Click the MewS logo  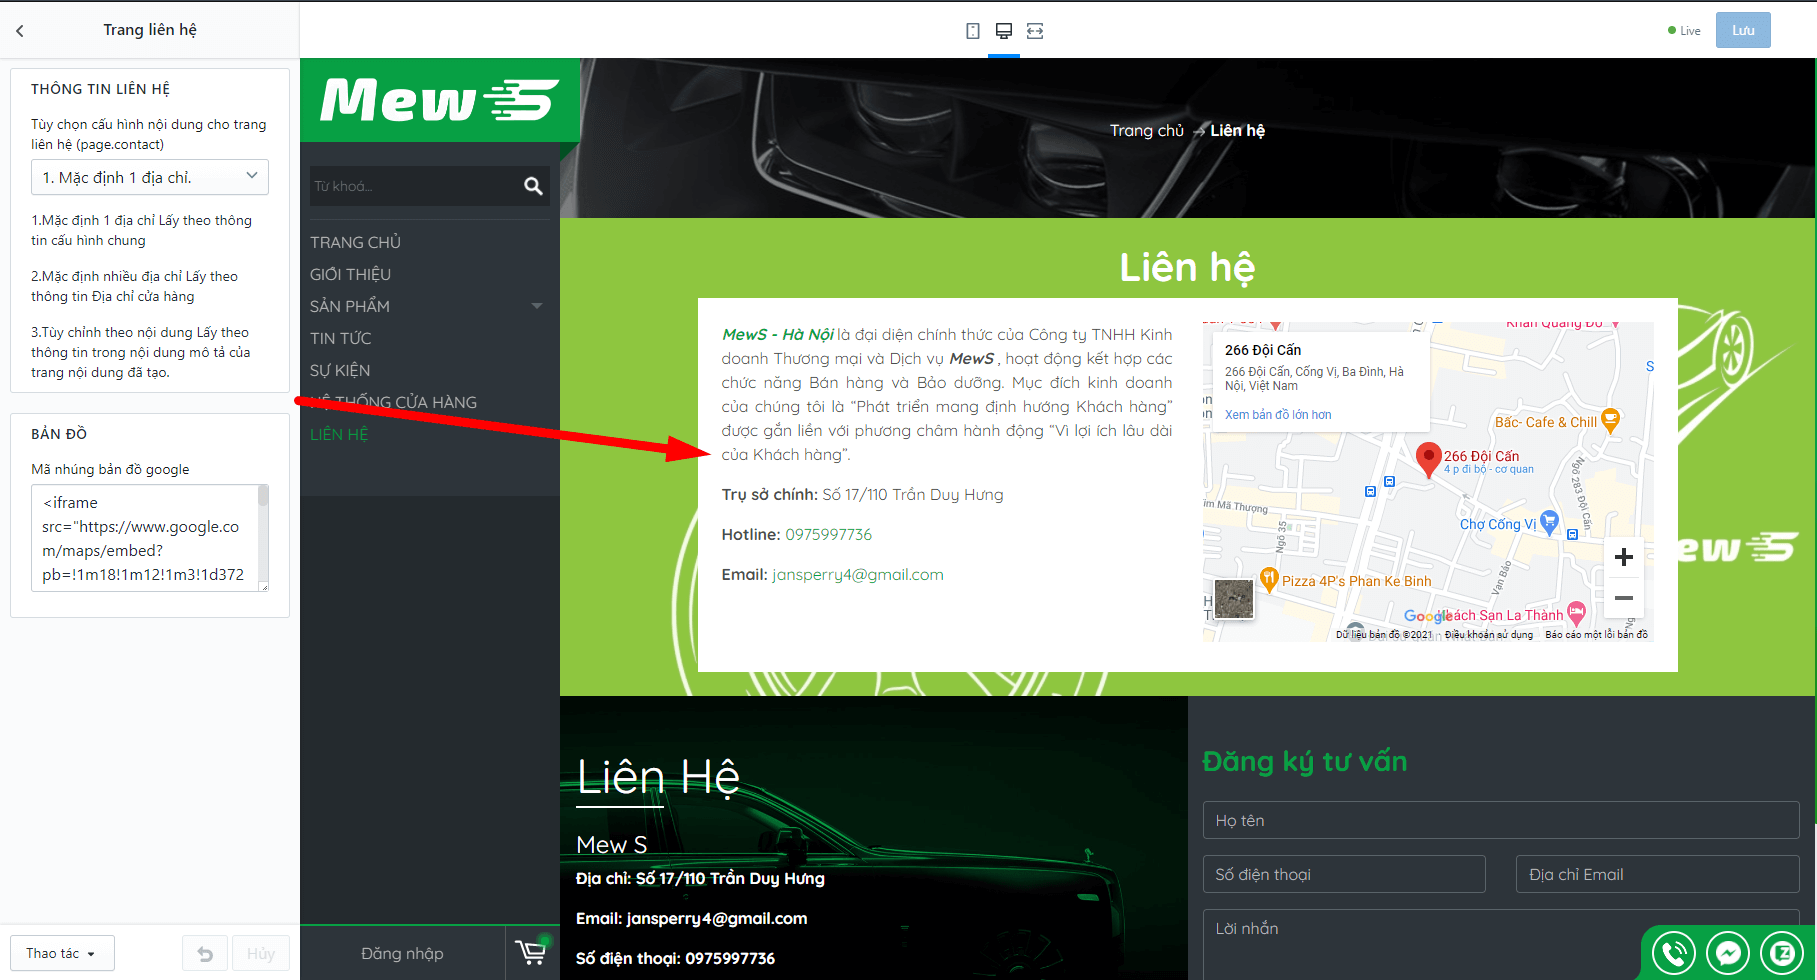(439, 100)
